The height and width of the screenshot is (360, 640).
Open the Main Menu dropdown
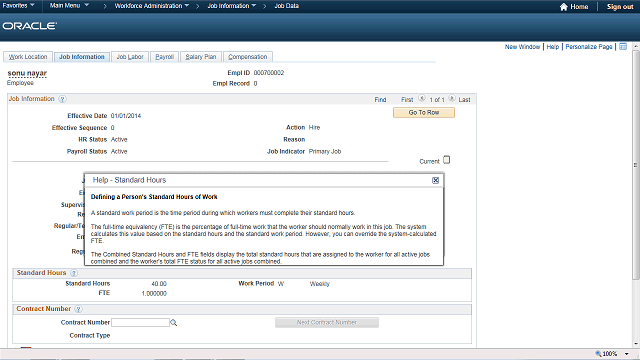click(x=69, y=6)
